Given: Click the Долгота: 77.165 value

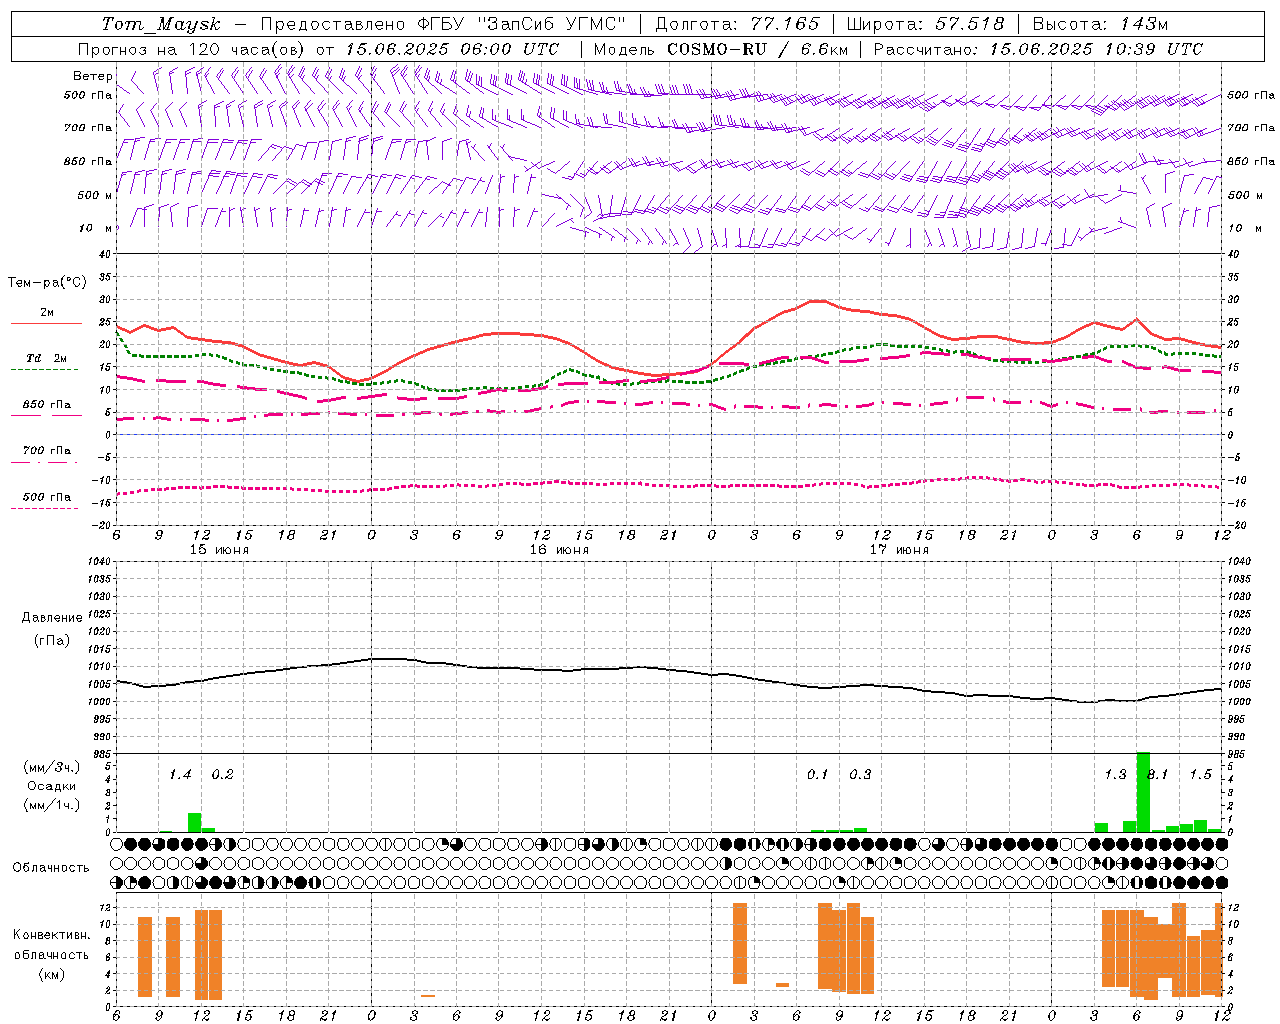Looking at the screenshot, I should (737, 24).
